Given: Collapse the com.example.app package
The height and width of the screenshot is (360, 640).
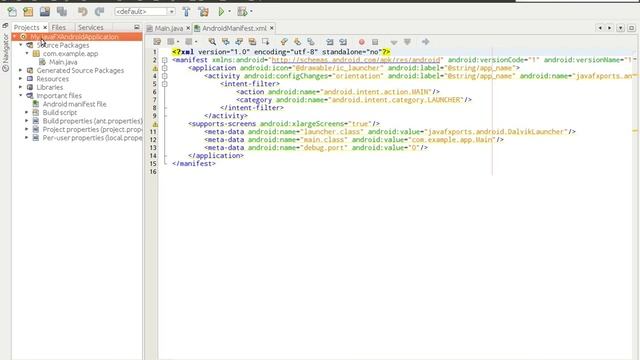Looking at the screenshot, I should point(27,53).
